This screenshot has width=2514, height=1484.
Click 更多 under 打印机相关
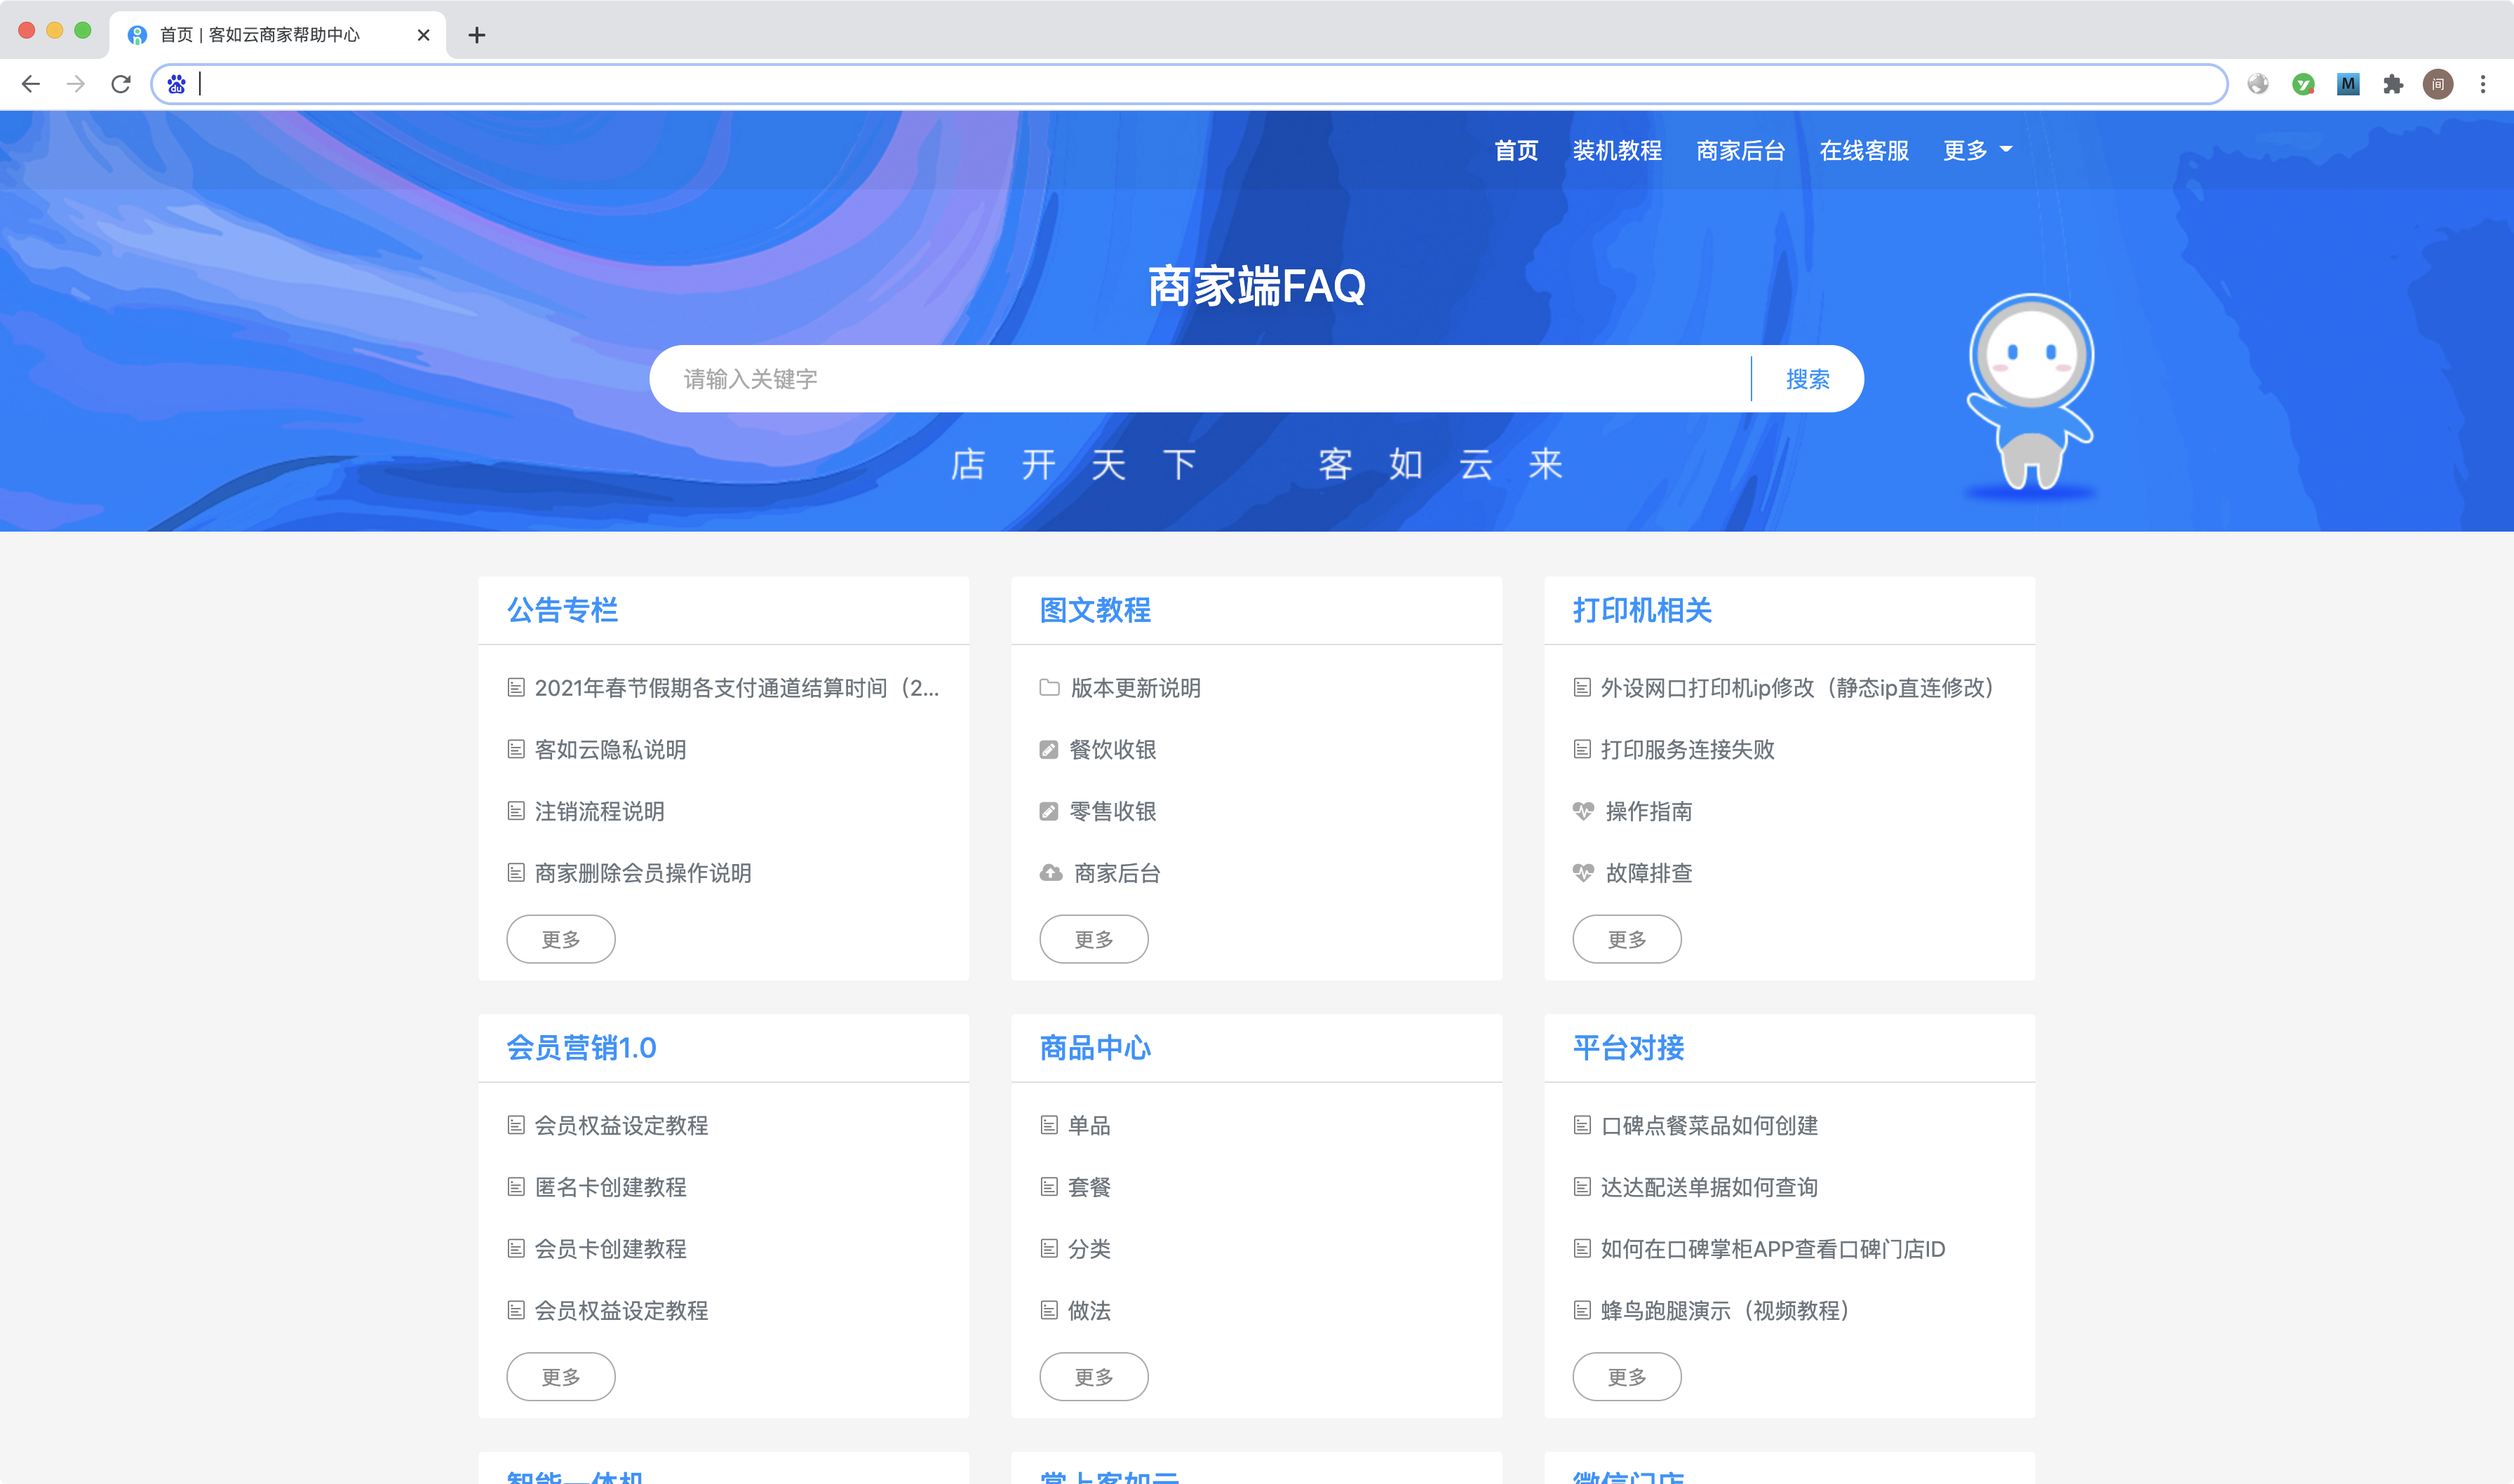point(1627,940)
